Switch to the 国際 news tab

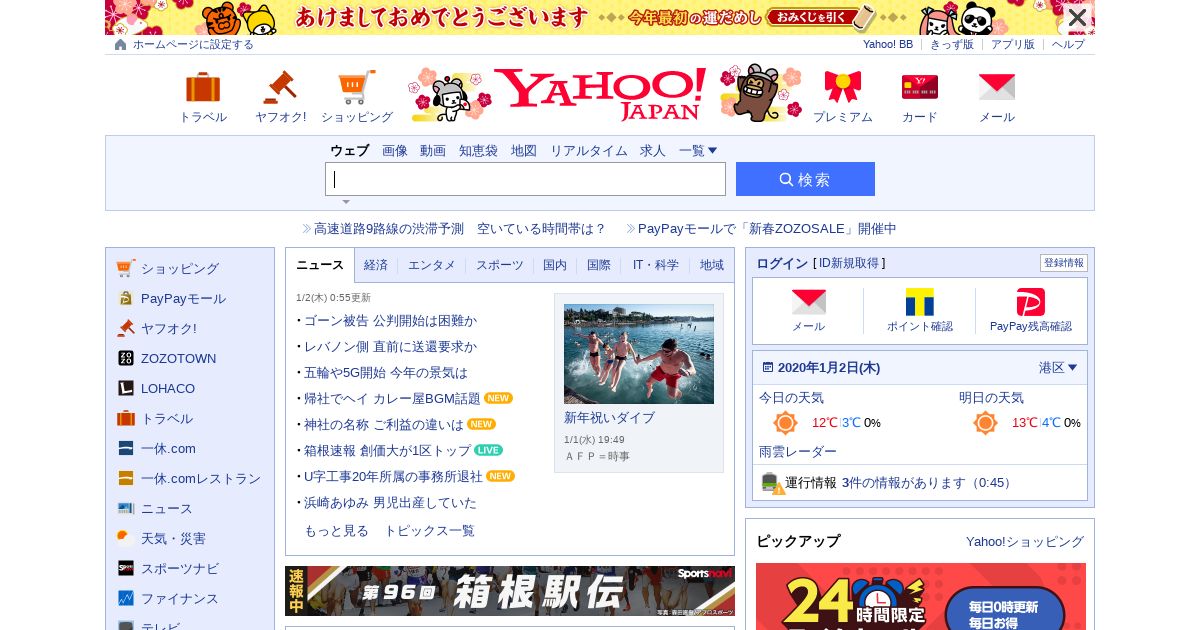[x=599, y=265]
